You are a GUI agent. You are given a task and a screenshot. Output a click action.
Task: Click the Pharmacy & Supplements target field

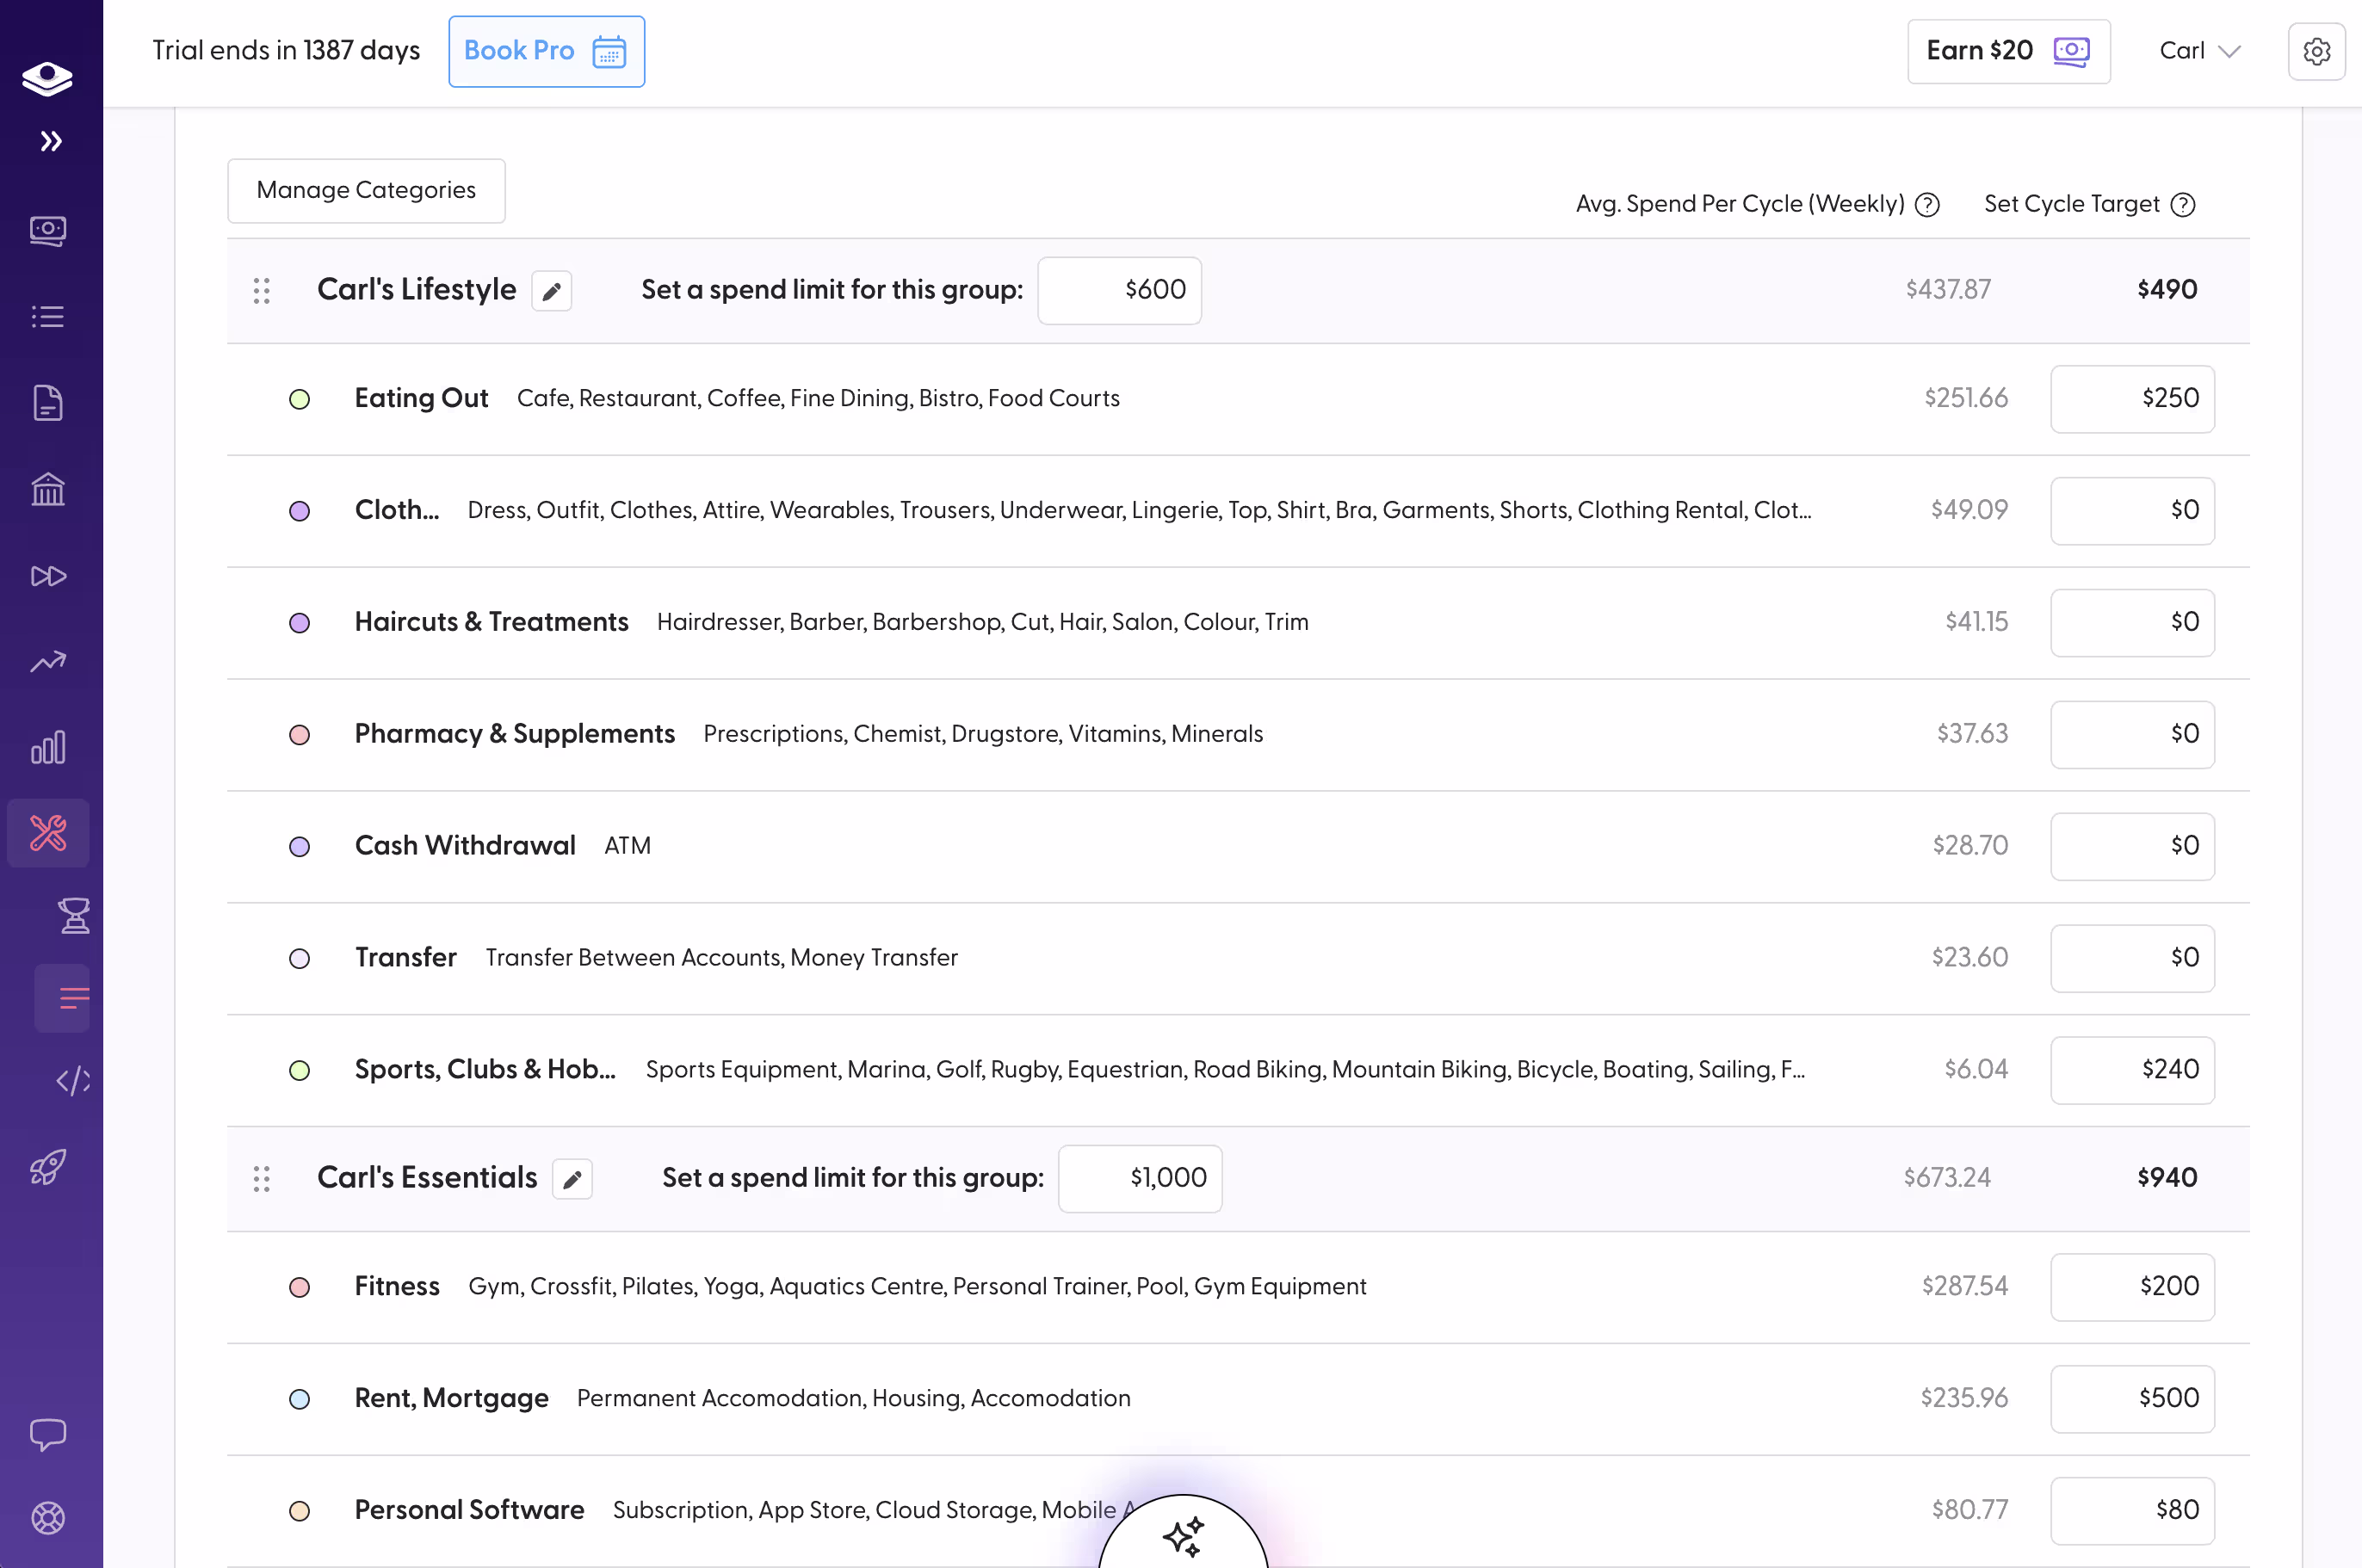(x=2132, y=735)
